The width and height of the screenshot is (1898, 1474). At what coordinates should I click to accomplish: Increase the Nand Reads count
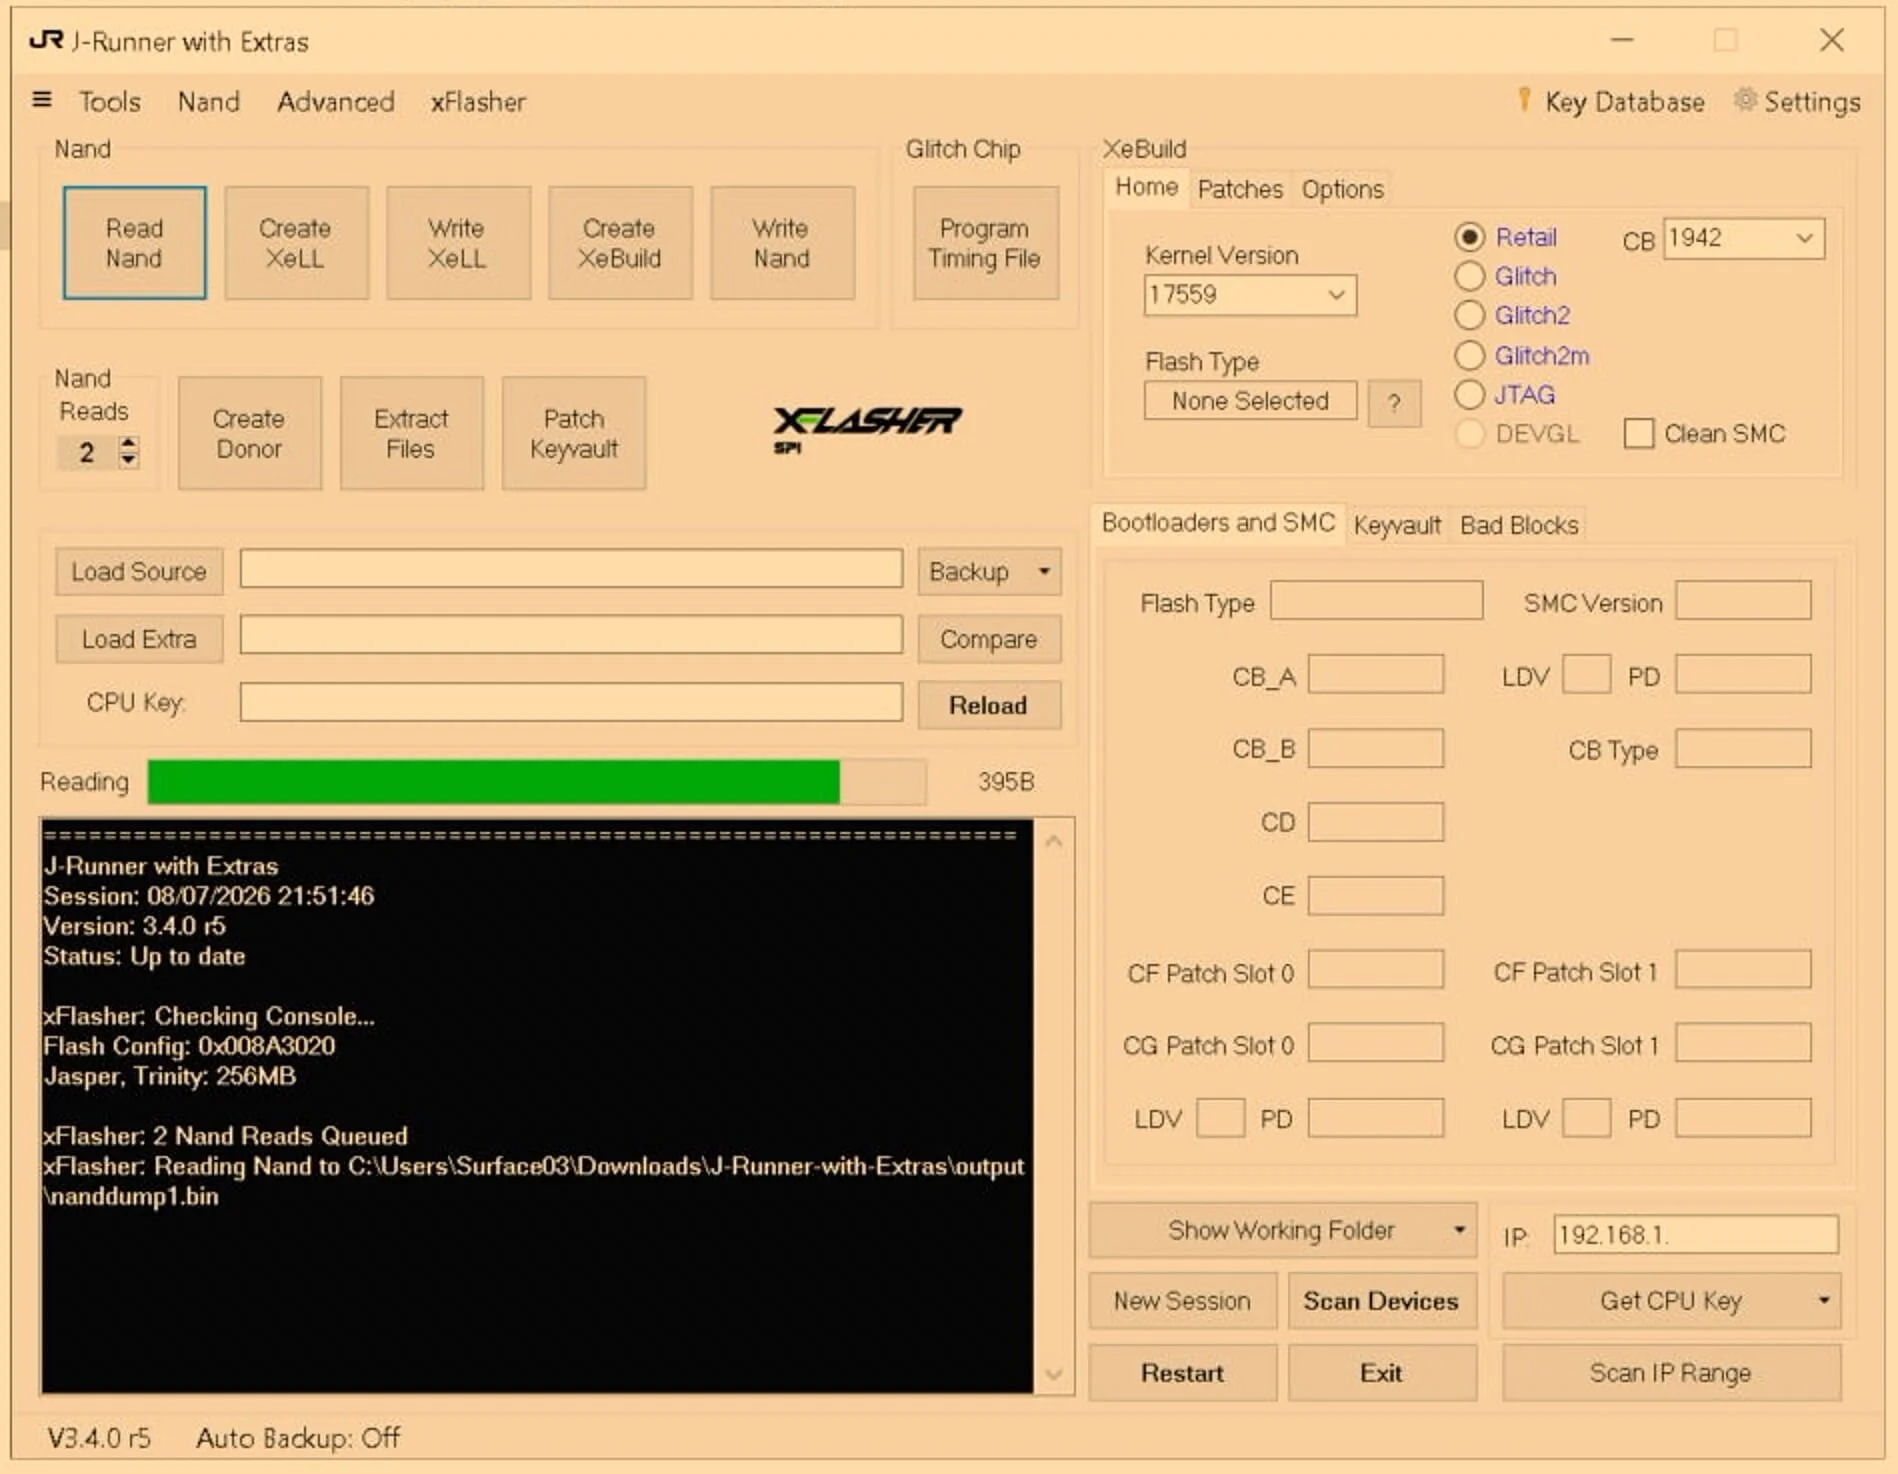click(x=128, y=443)
